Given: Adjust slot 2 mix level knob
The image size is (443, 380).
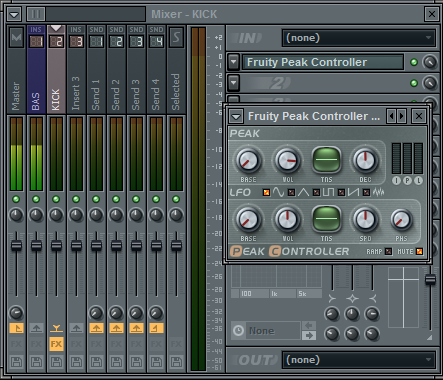Looking at the screenshot, I should pos(430,83).
